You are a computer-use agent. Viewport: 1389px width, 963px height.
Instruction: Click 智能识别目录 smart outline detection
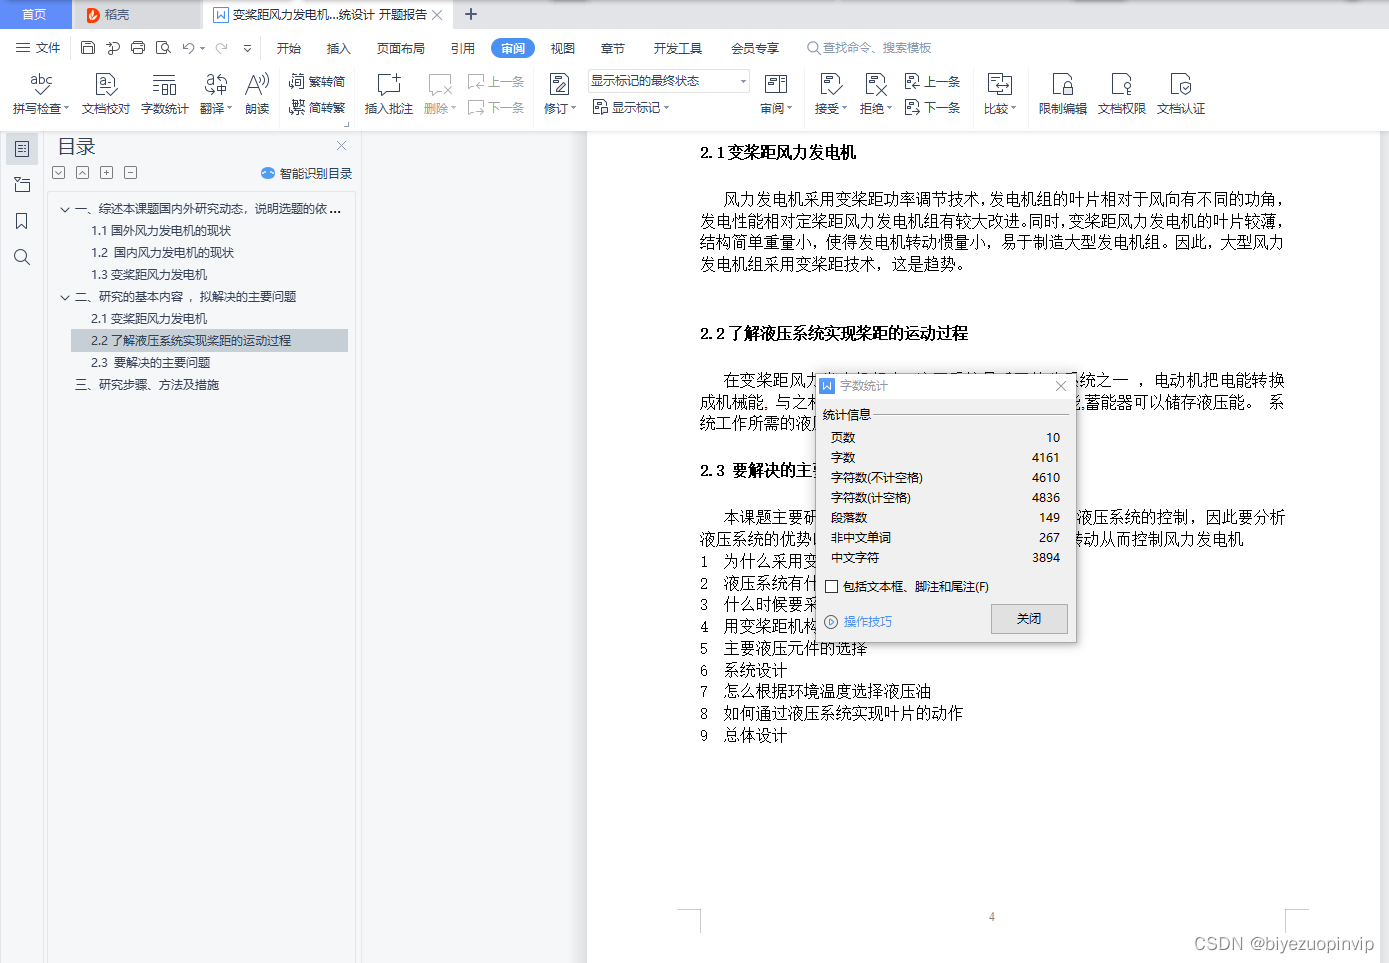(x=306, y=173)
